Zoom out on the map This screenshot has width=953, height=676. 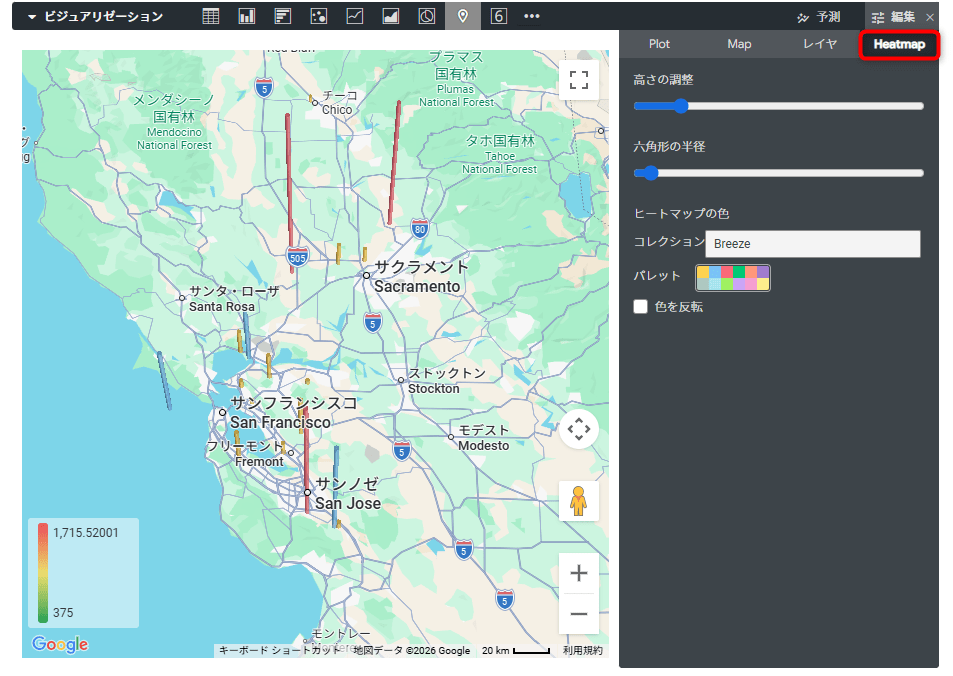[x=579, y=614]
